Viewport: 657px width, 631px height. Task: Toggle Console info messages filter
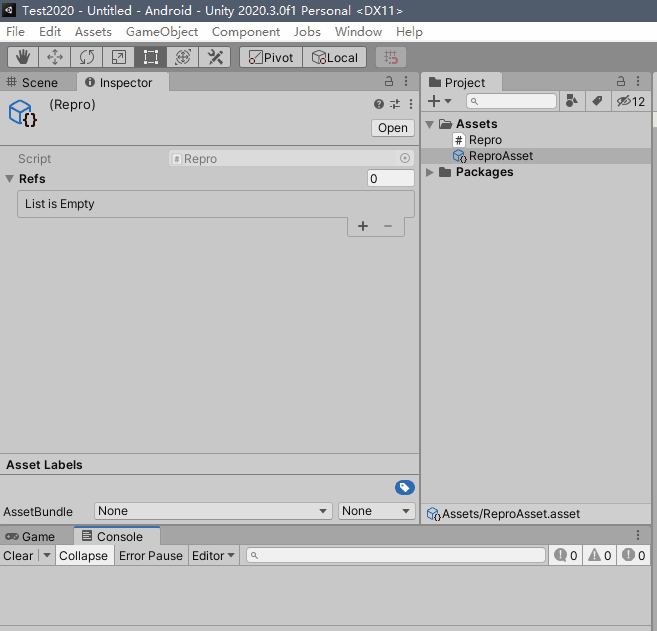pyautogui.click(x=565, y=556)
